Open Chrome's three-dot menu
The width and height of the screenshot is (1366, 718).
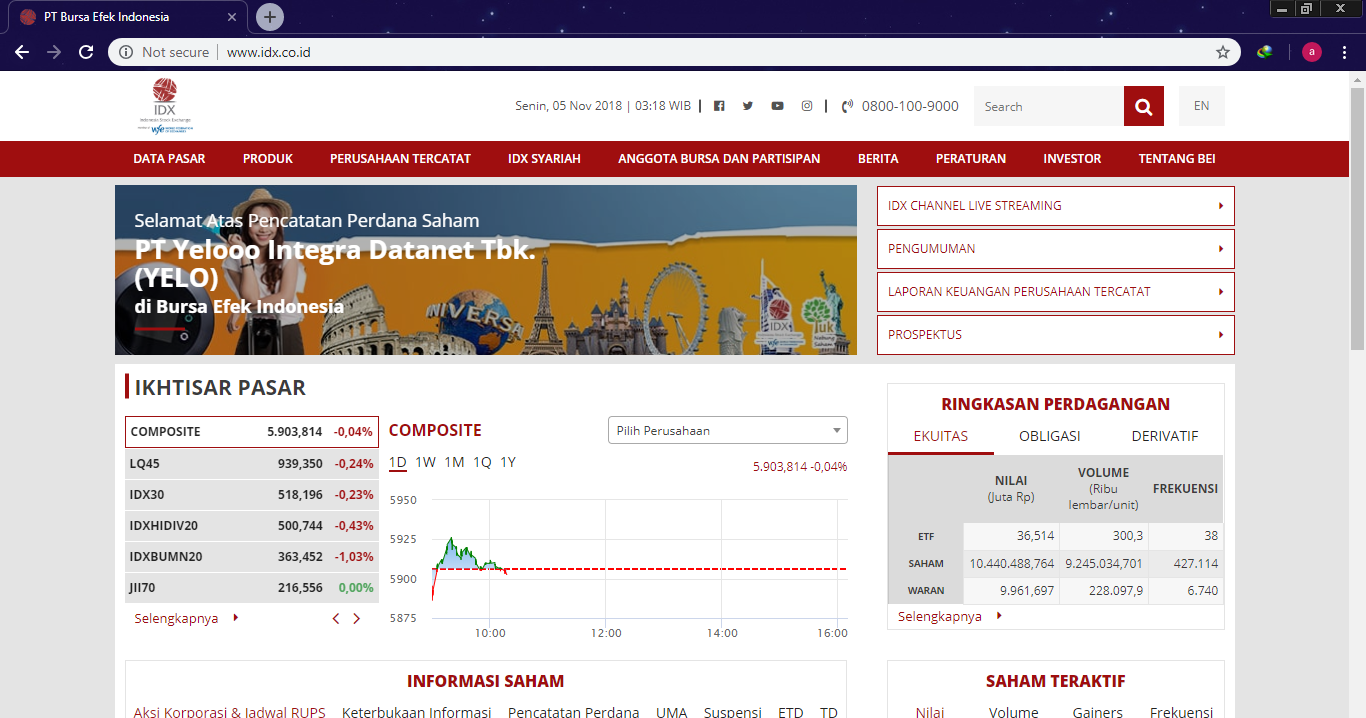pos(1345,52)
